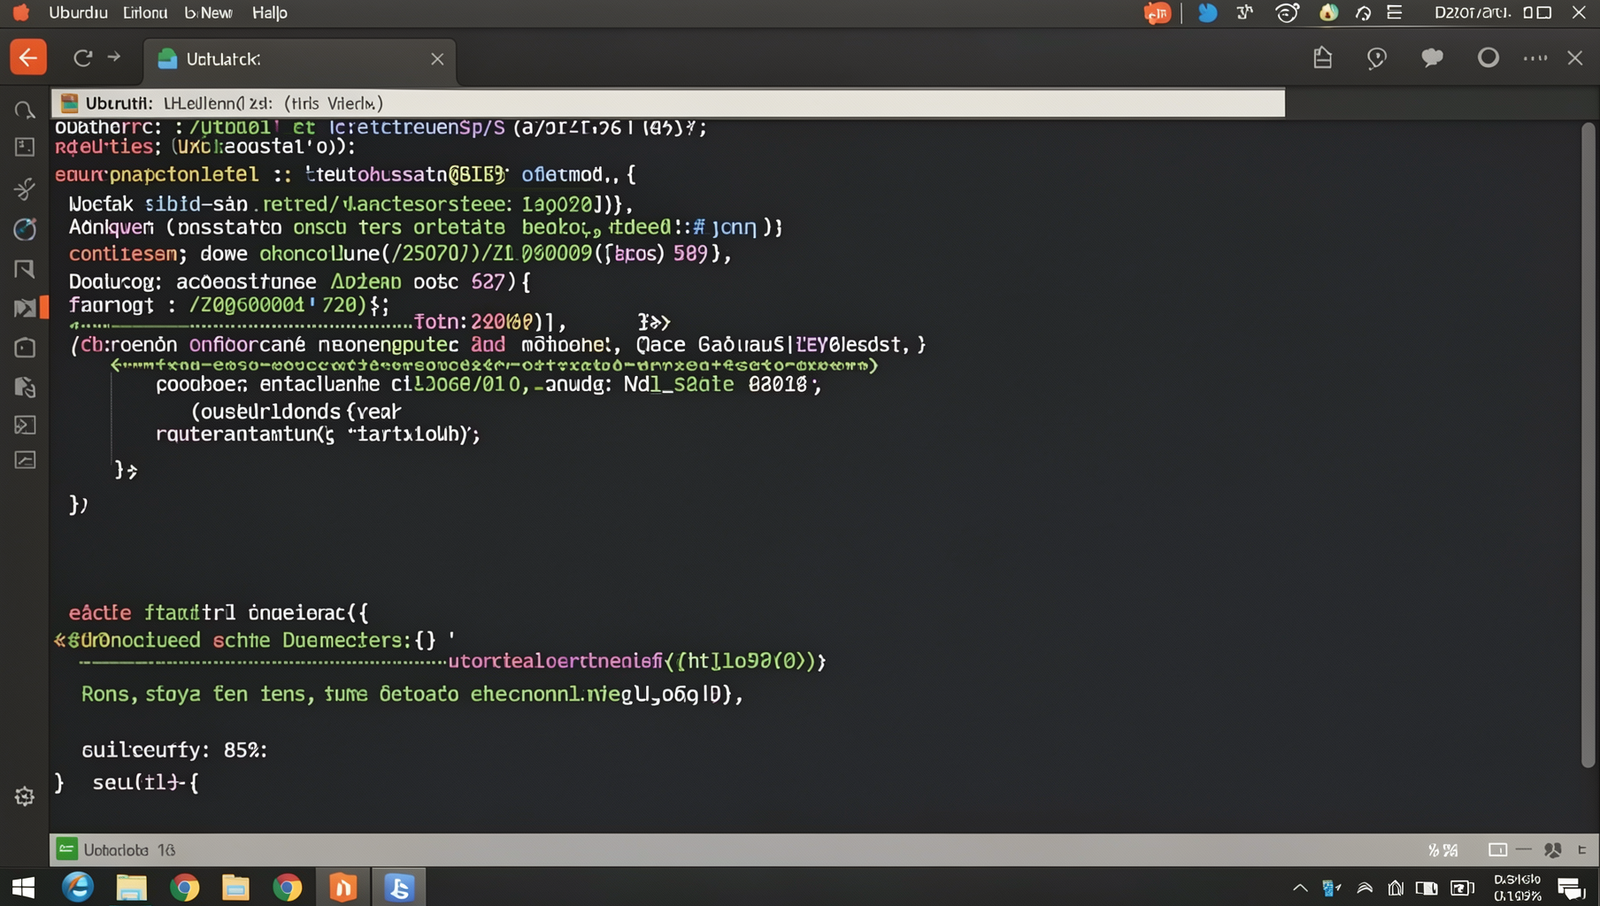Click the people icon in status bar
Image resolution: width=1600 pixels, height=906 pixels.
1552,850
